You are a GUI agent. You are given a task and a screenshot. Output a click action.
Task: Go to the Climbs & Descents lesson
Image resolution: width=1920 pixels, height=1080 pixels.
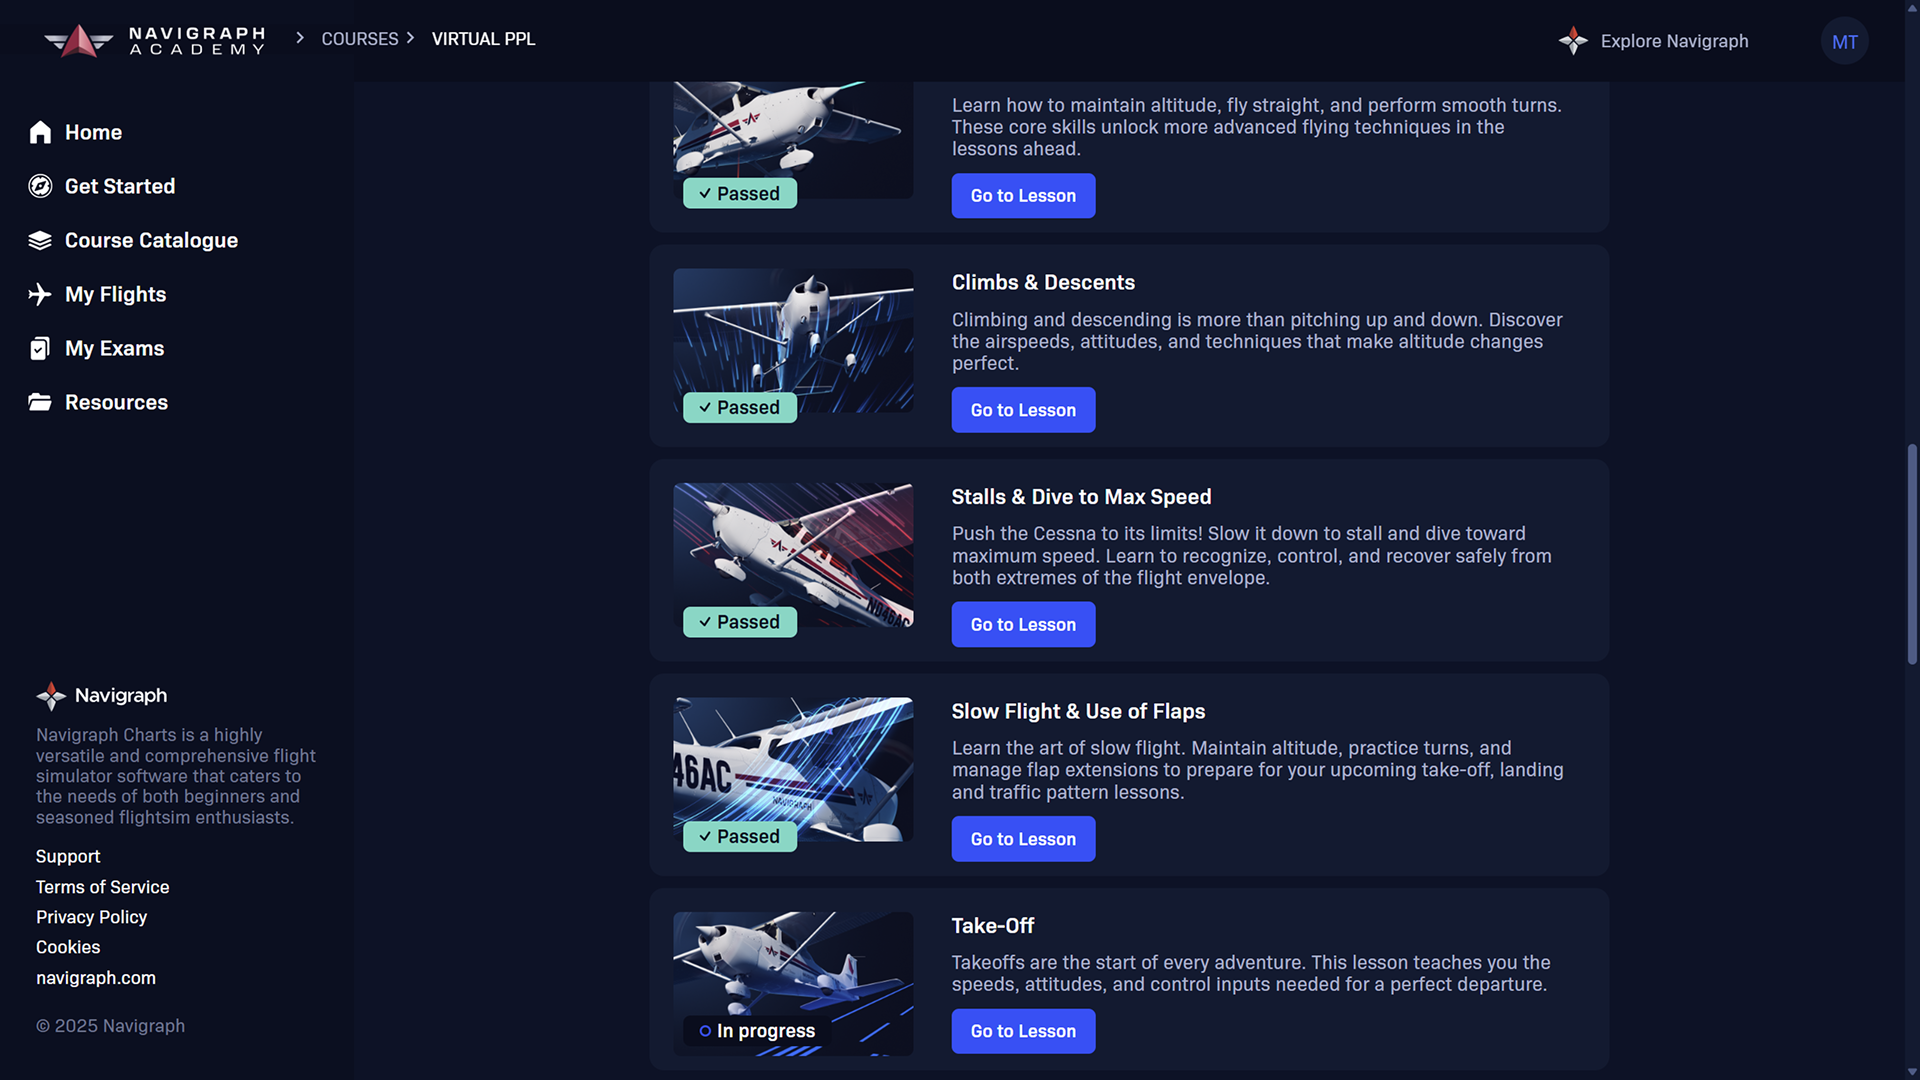(x=1023, y=410)
